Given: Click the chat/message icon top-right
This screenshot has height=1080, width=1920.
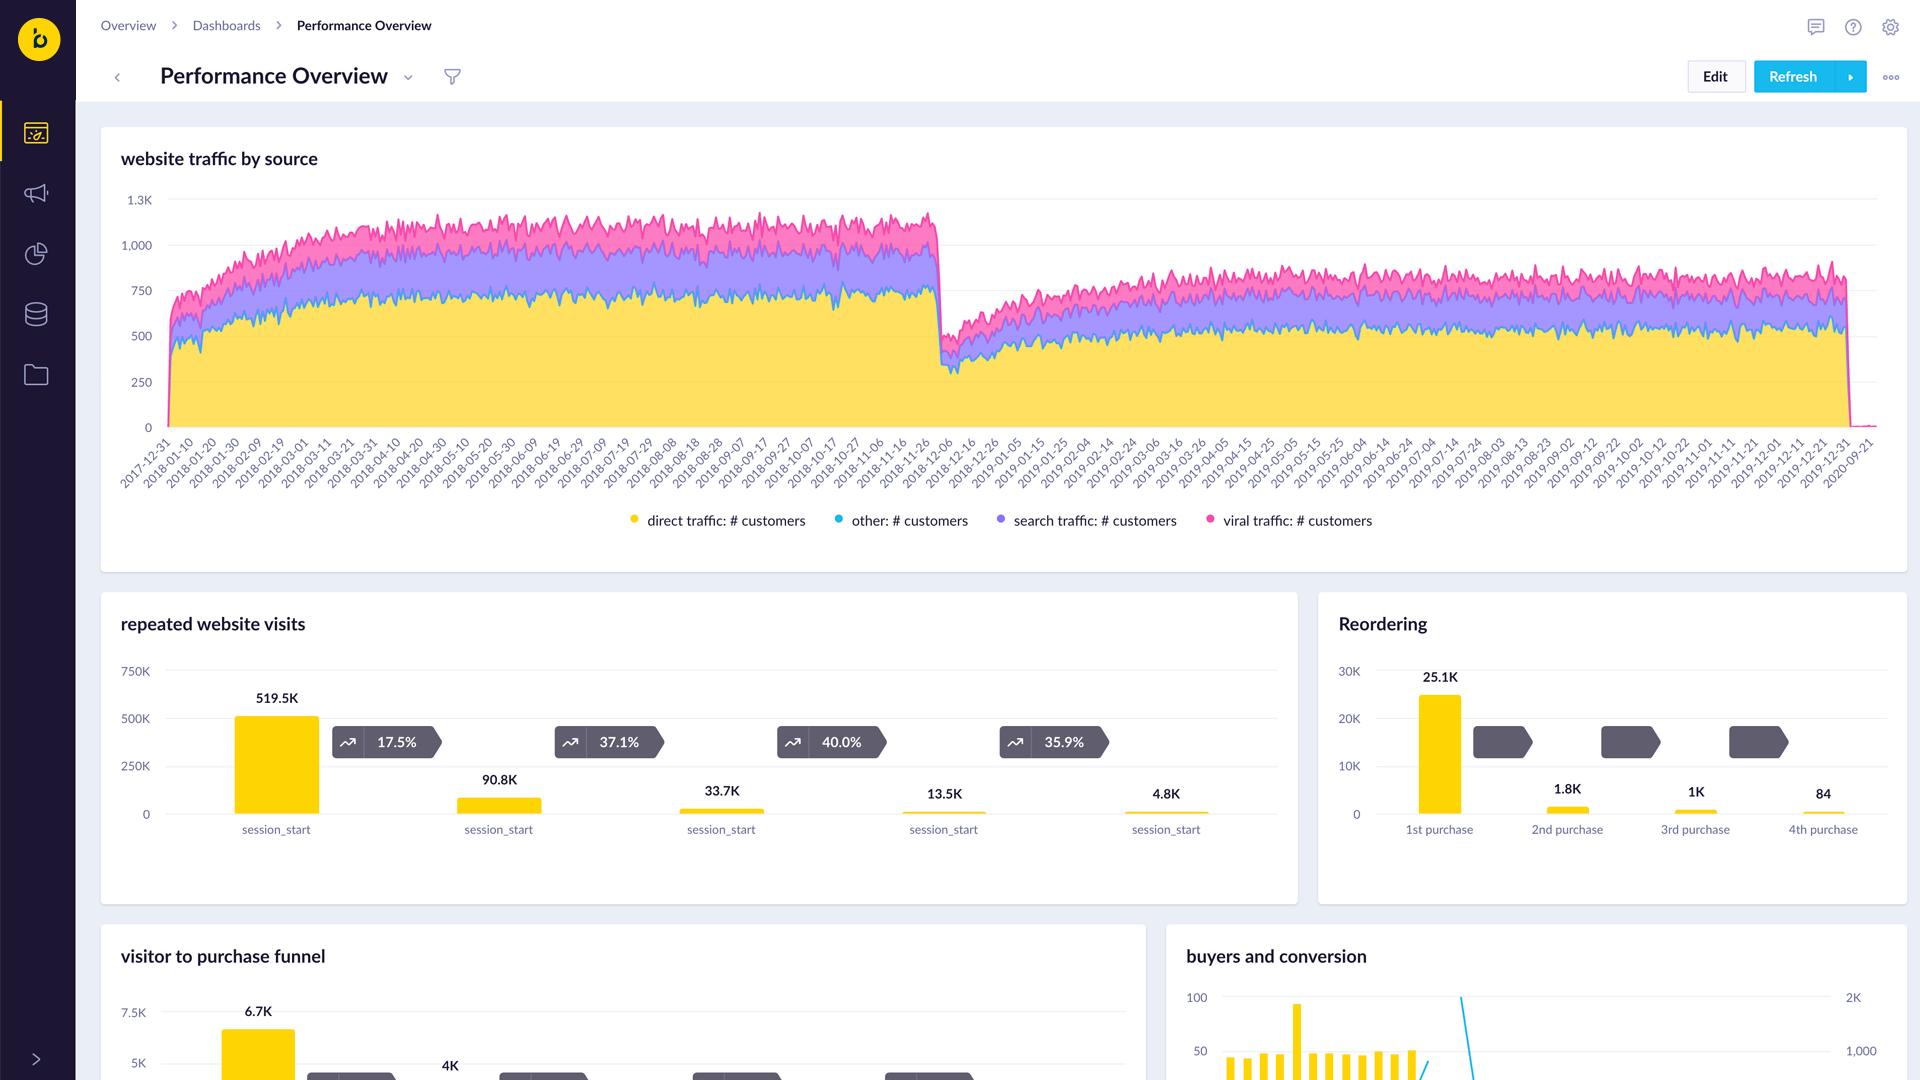Looking at the screenshot, I should [1816, 25].
